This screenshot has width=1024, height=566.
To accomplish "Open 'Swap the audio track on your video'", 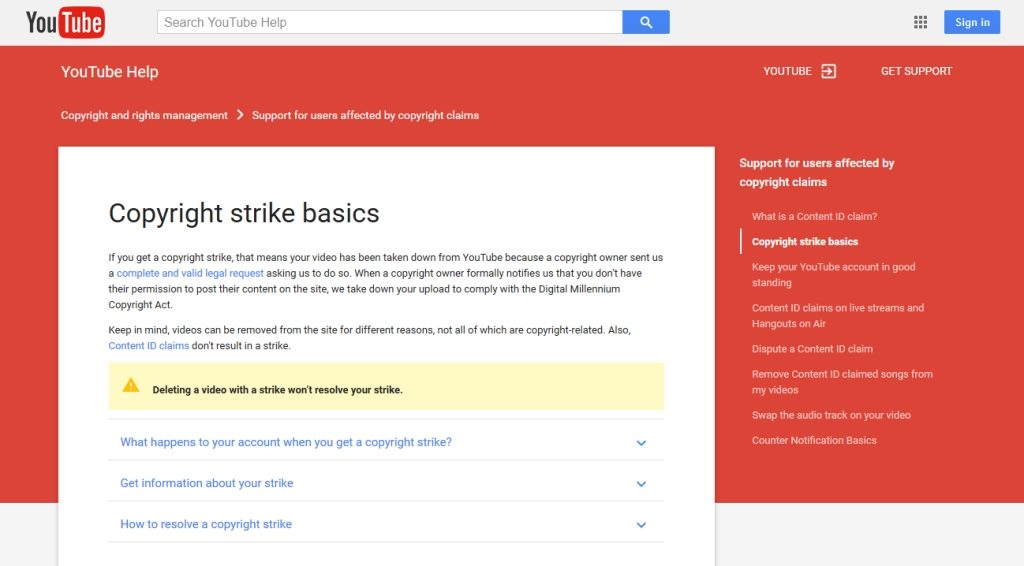I will coord(831,415).
